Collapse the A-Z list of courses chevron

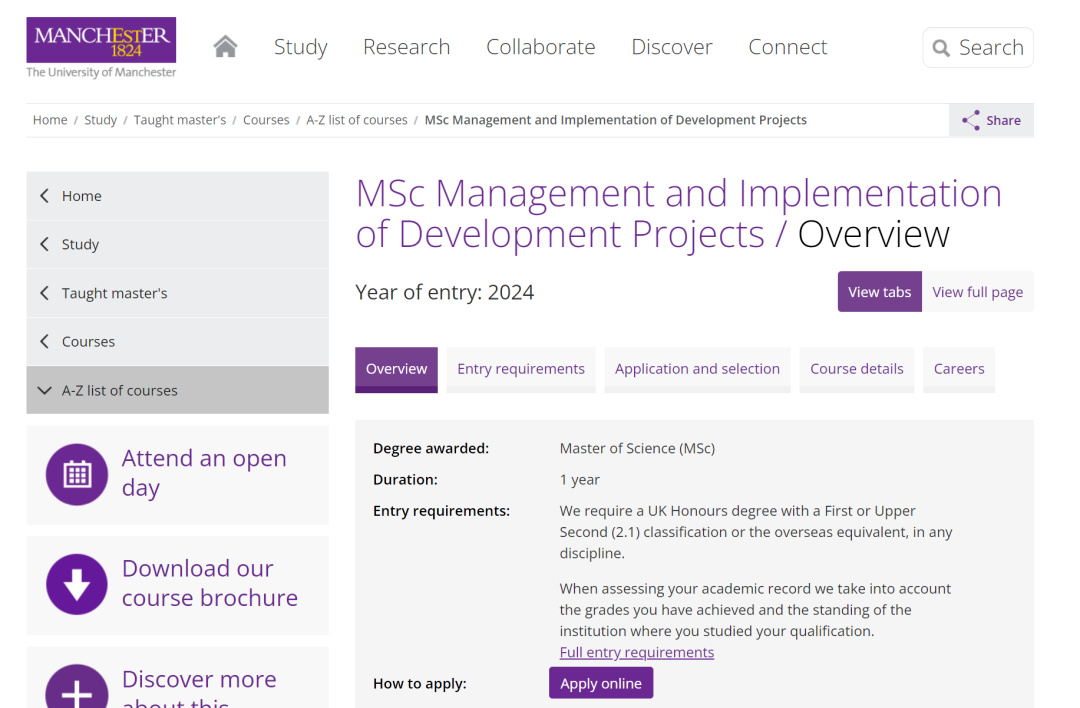(x=45, y=391)
